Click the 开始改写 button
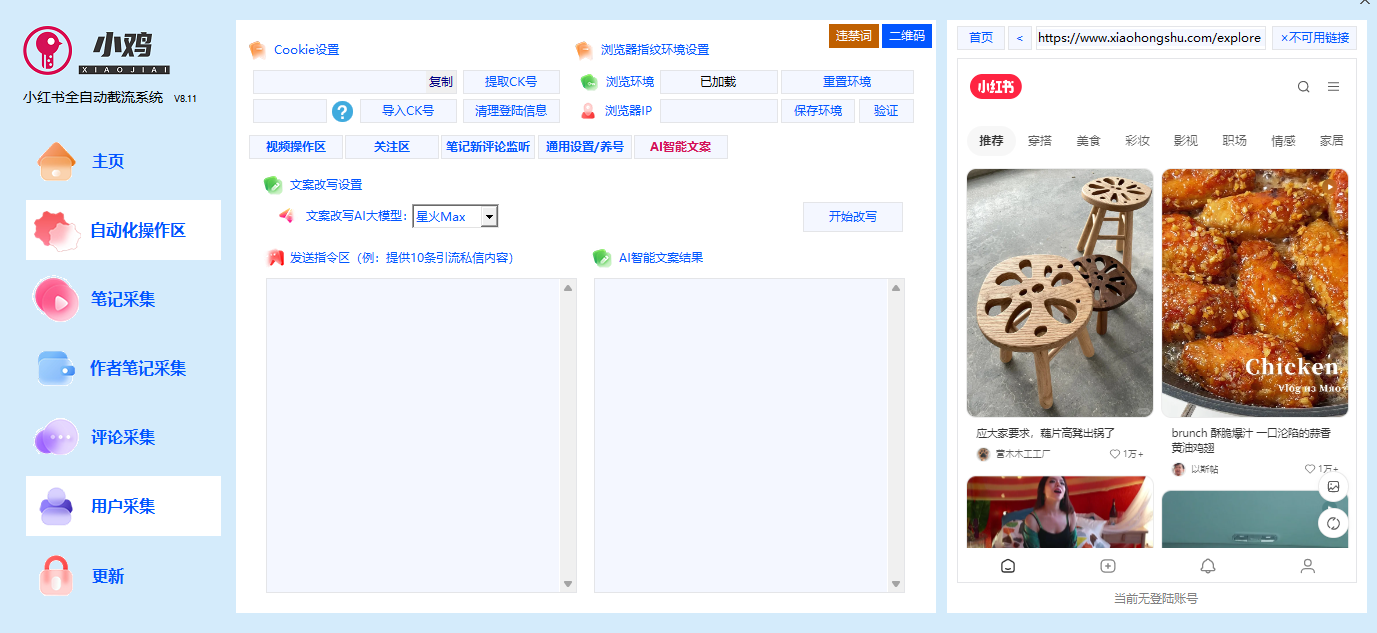The image size is (1377, 633). (852, 216)
